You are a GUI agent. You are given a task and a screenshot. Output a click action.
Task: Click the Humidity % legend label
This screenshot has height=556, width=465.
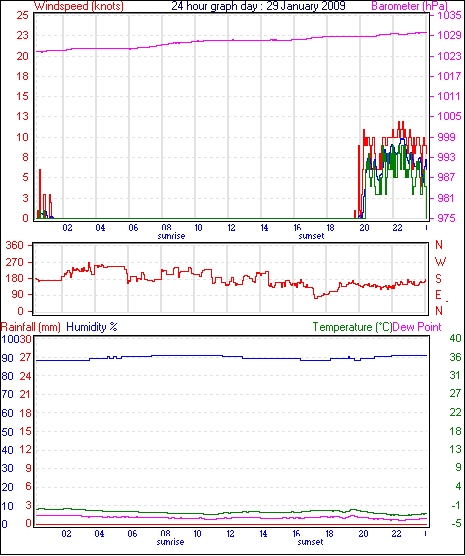[x=92, y=327]
